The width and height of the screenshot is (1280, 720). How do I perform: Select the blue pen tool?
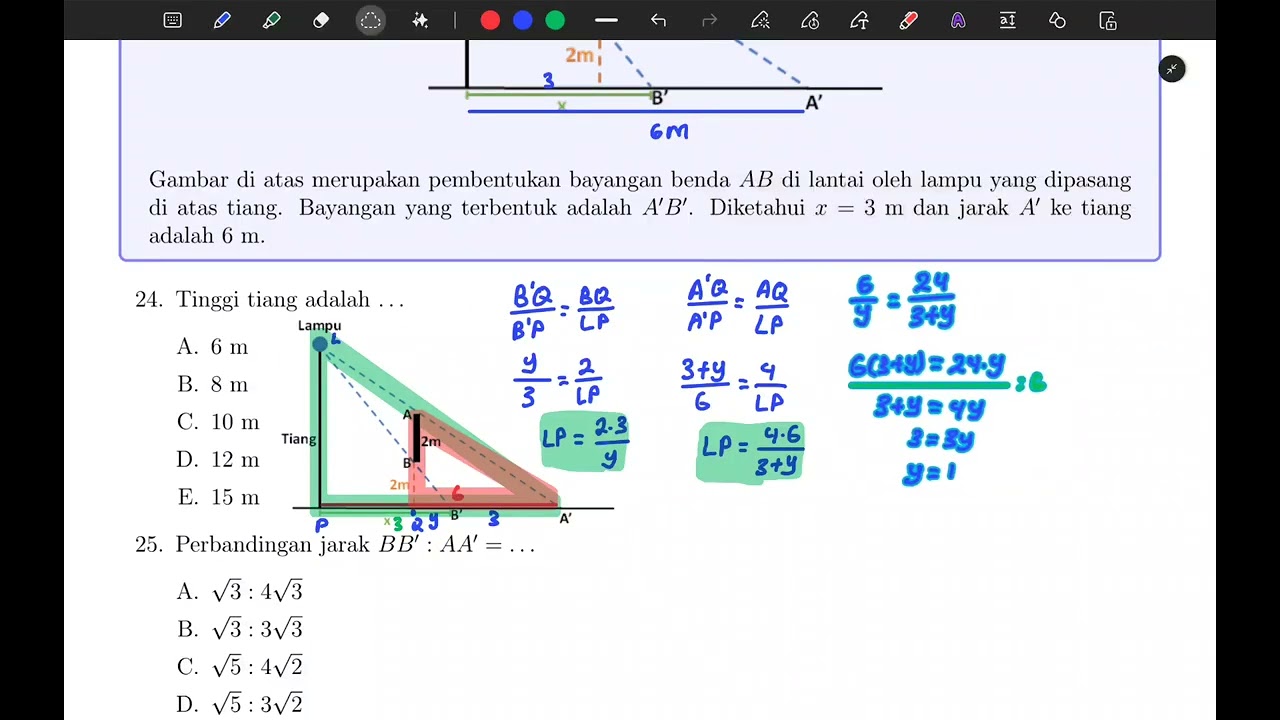222,20
